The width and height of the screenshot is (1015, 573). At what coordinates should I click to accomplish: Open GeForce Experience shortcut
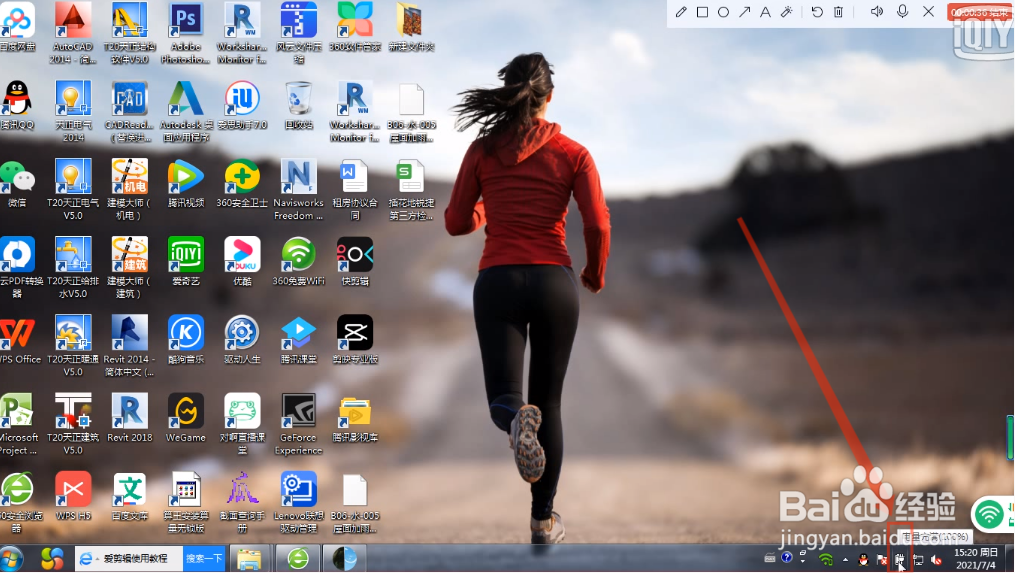point(298,424)
